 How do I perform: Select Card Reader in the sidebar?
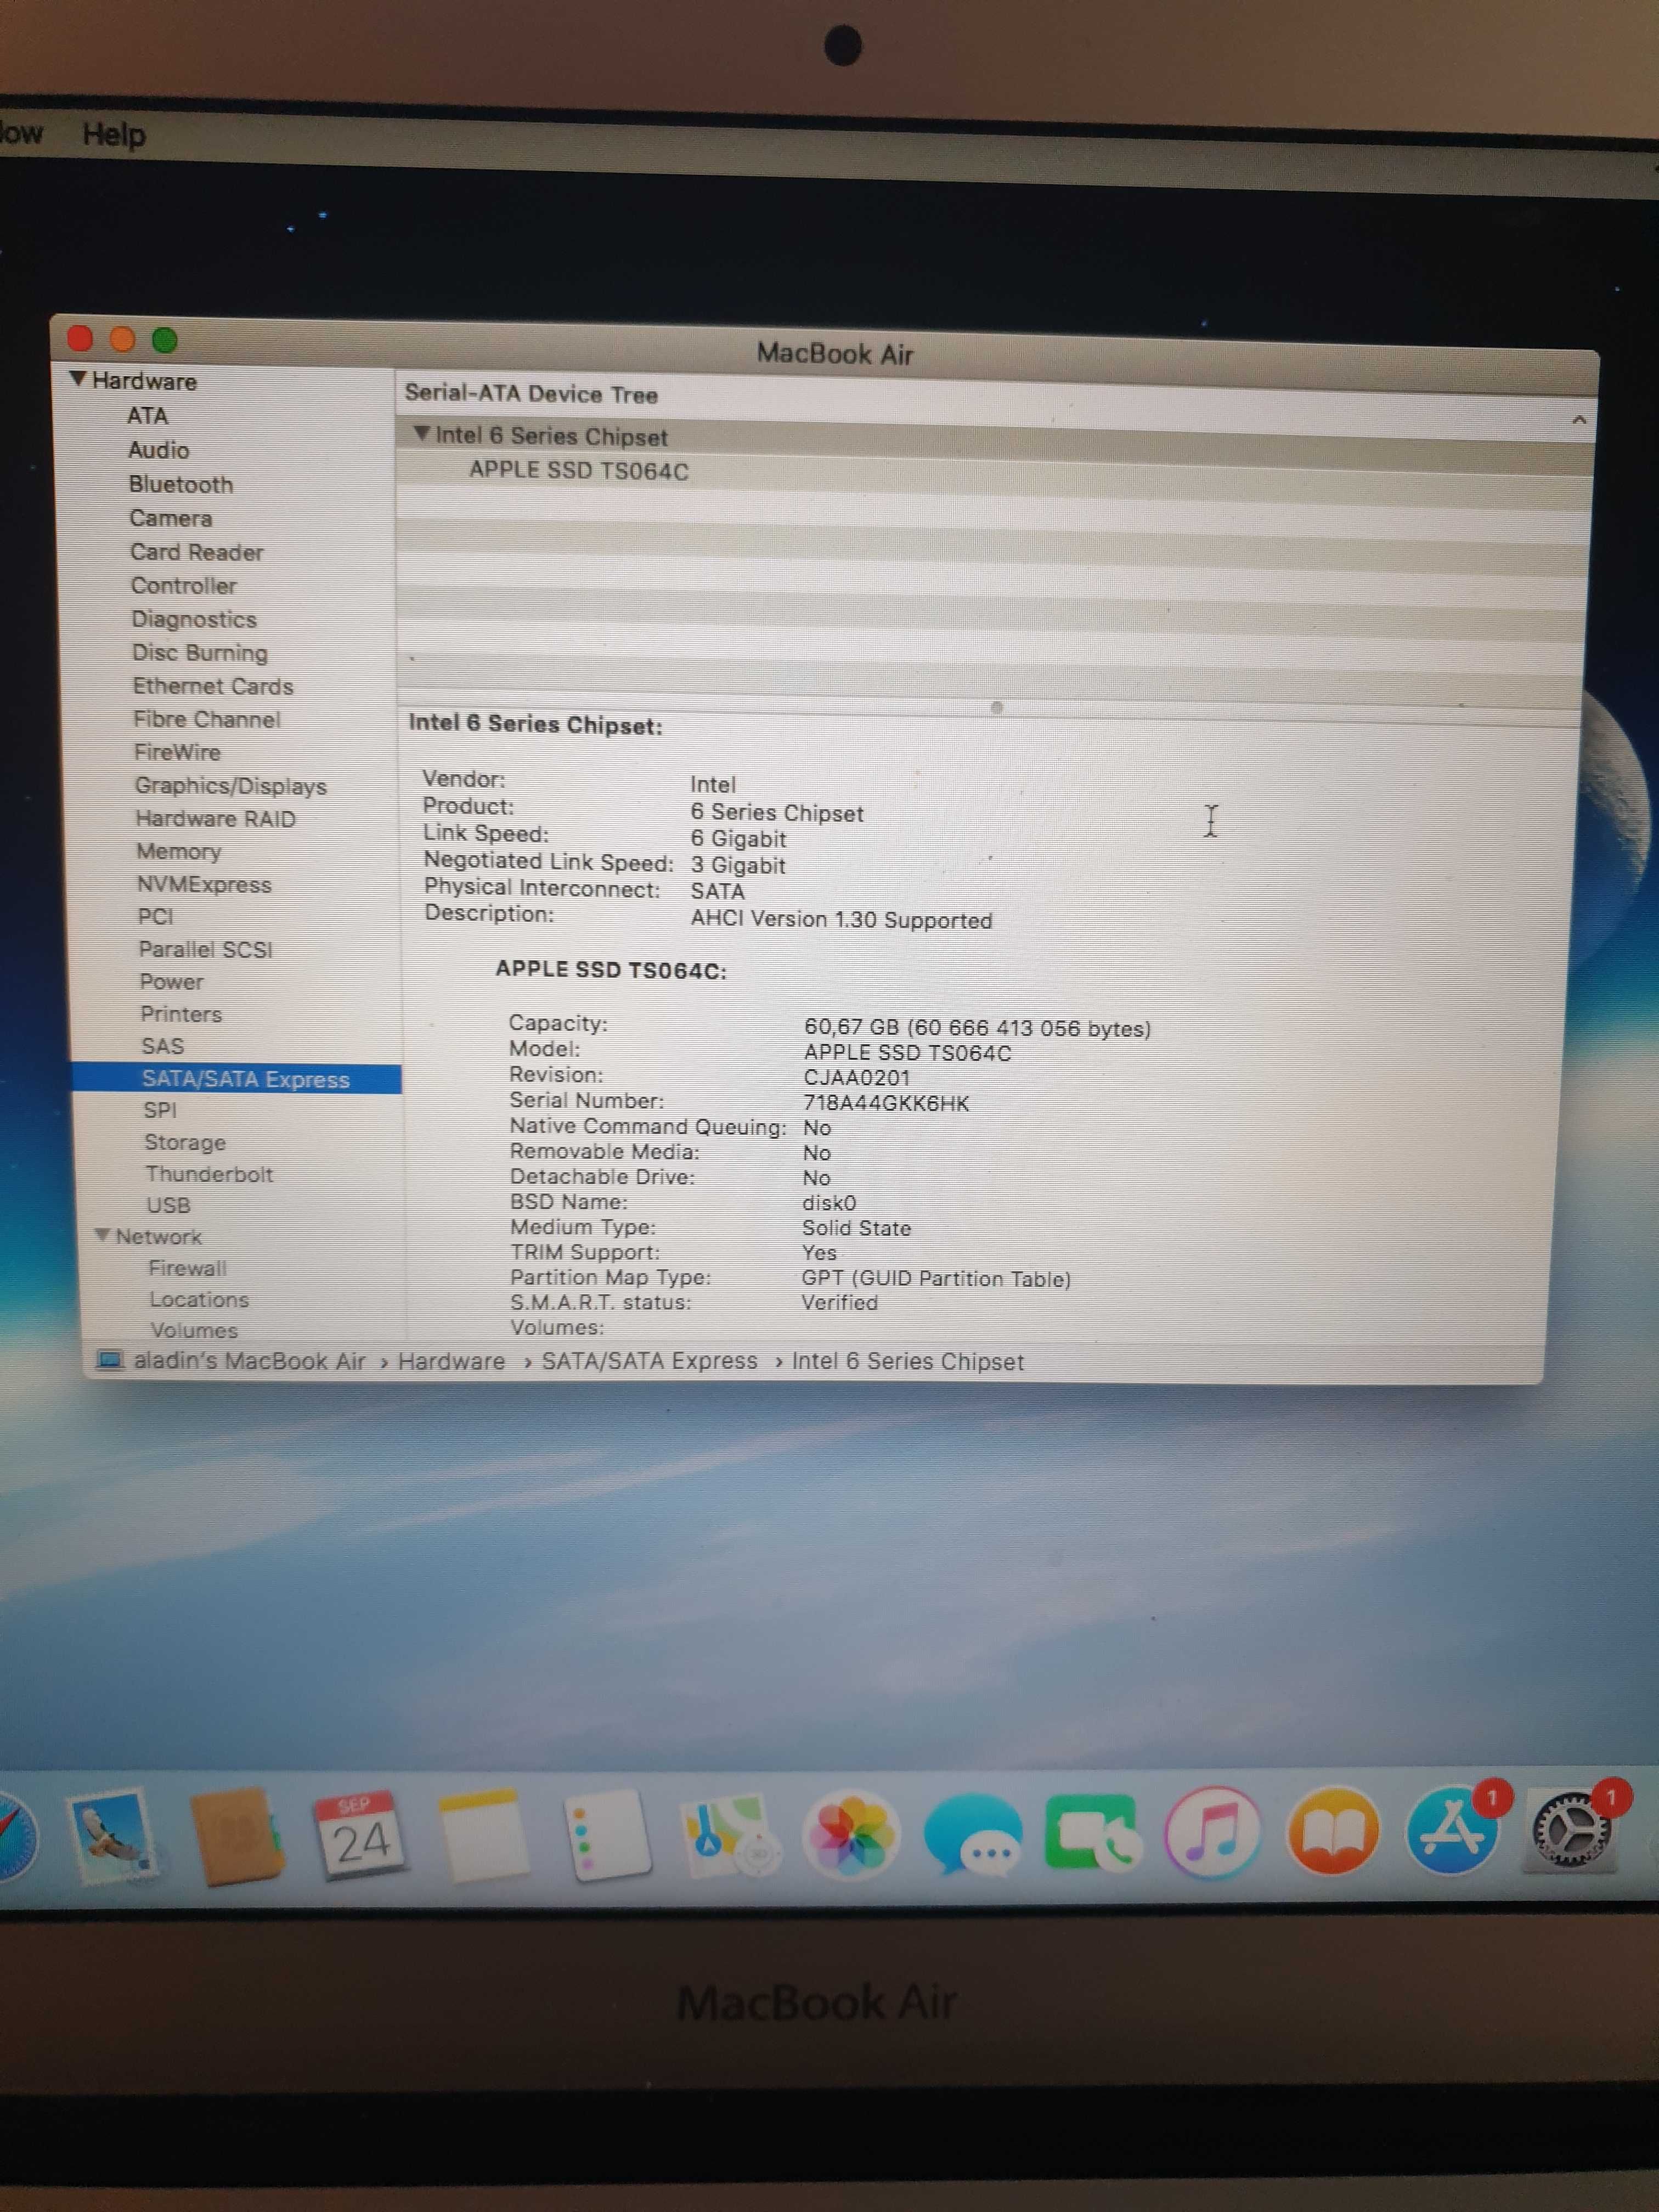point(196,552)
